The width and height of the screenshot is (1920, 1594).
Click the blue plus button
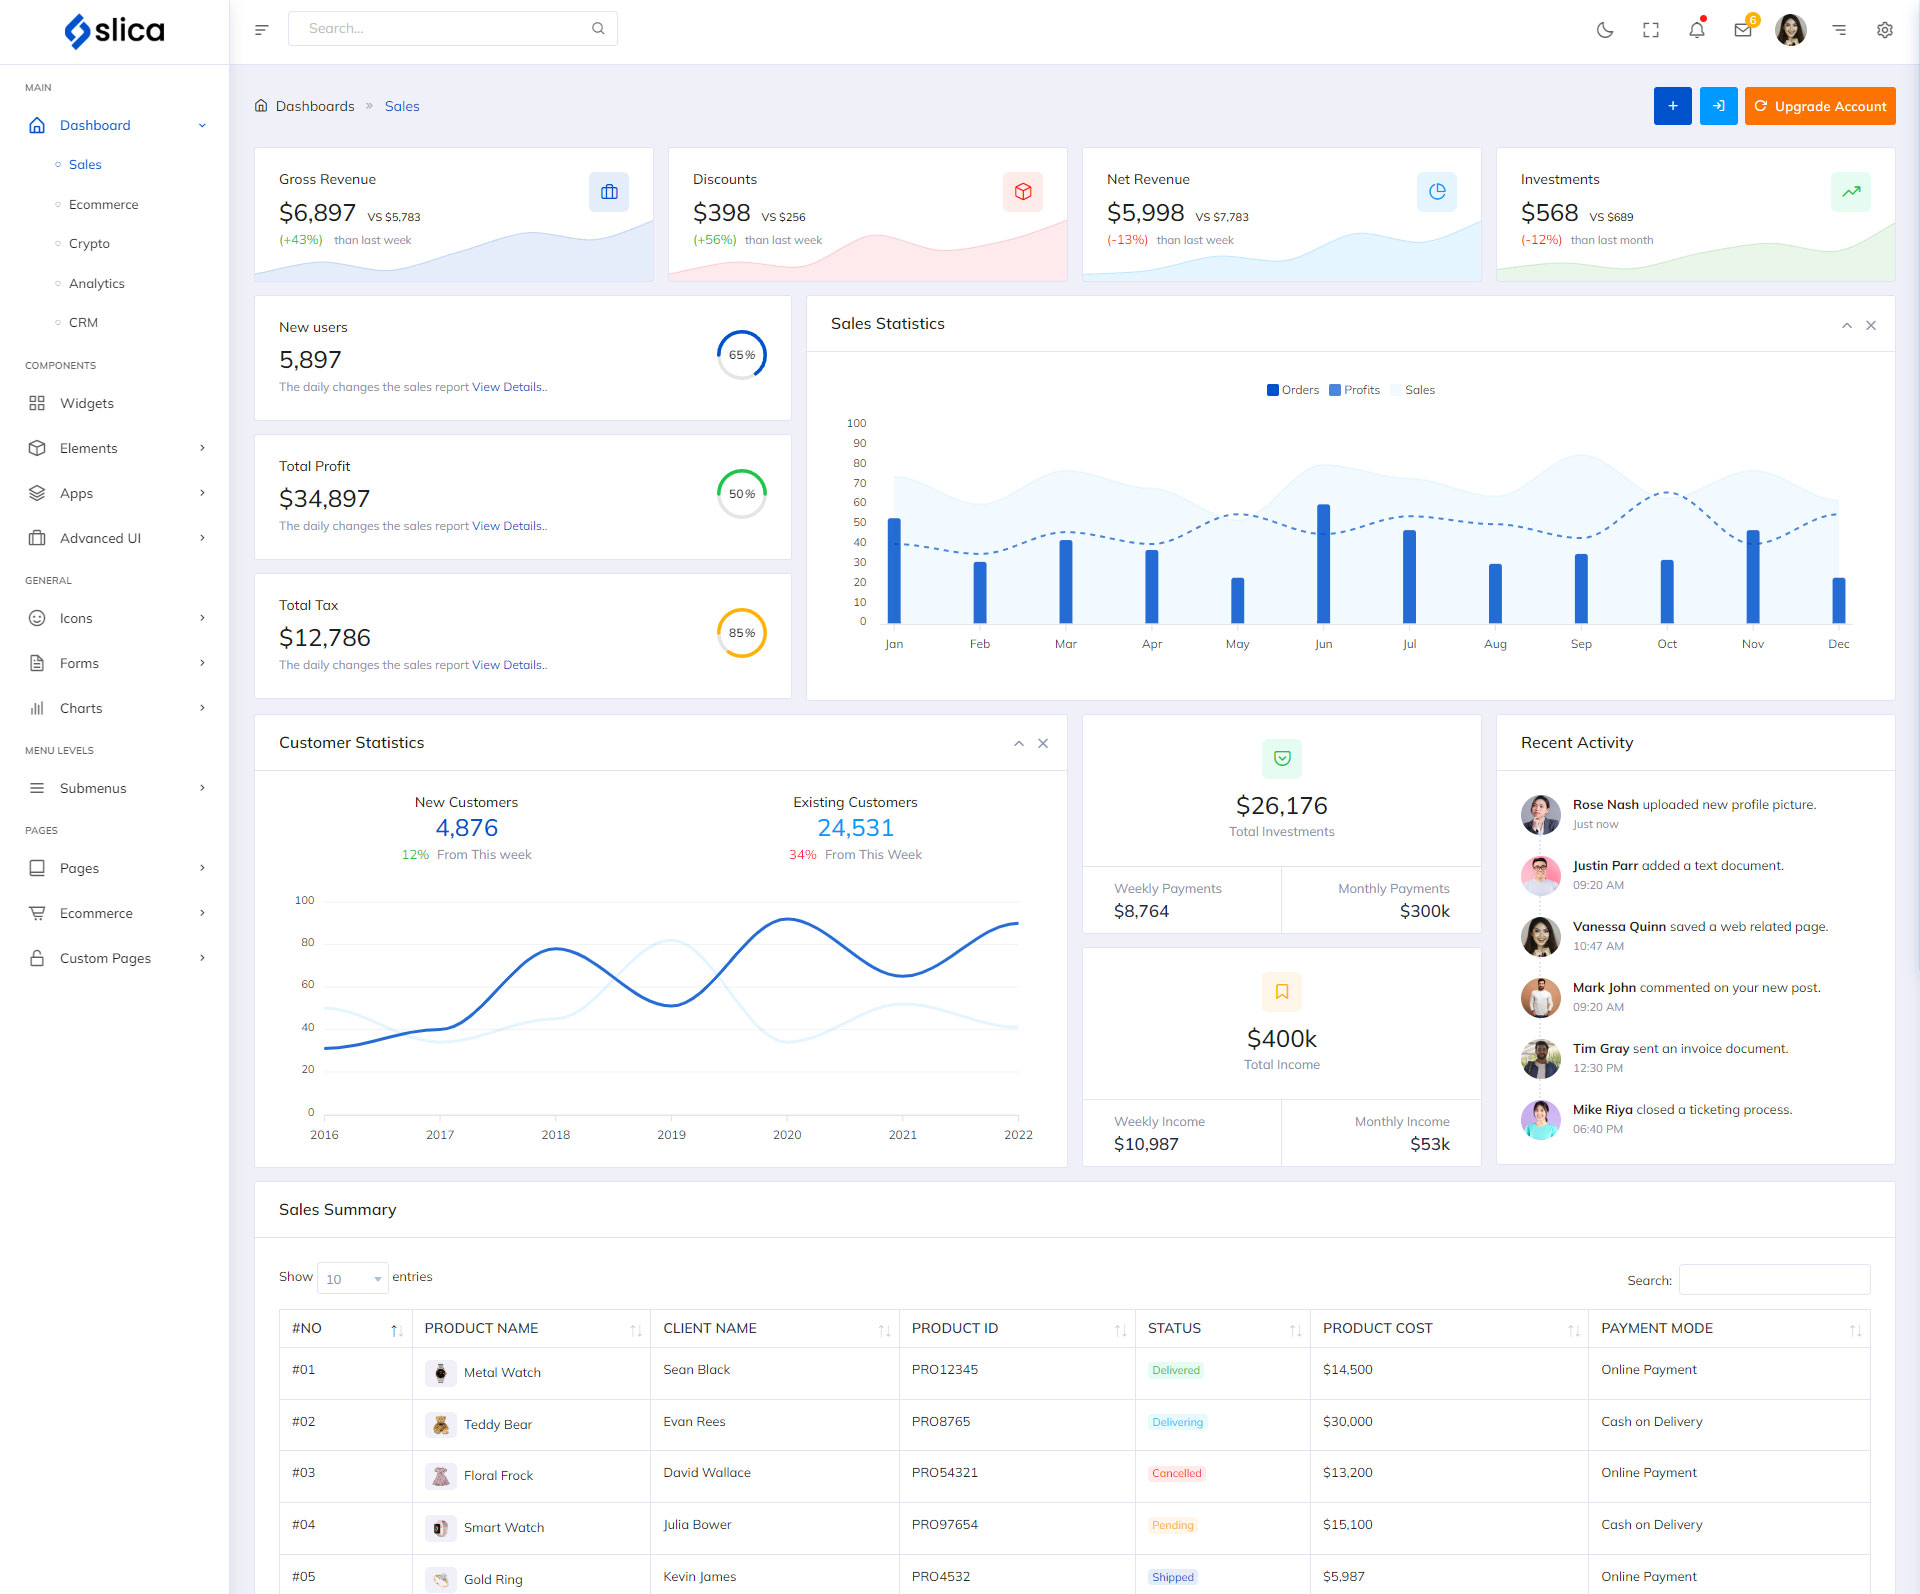tap(1672, 106)
